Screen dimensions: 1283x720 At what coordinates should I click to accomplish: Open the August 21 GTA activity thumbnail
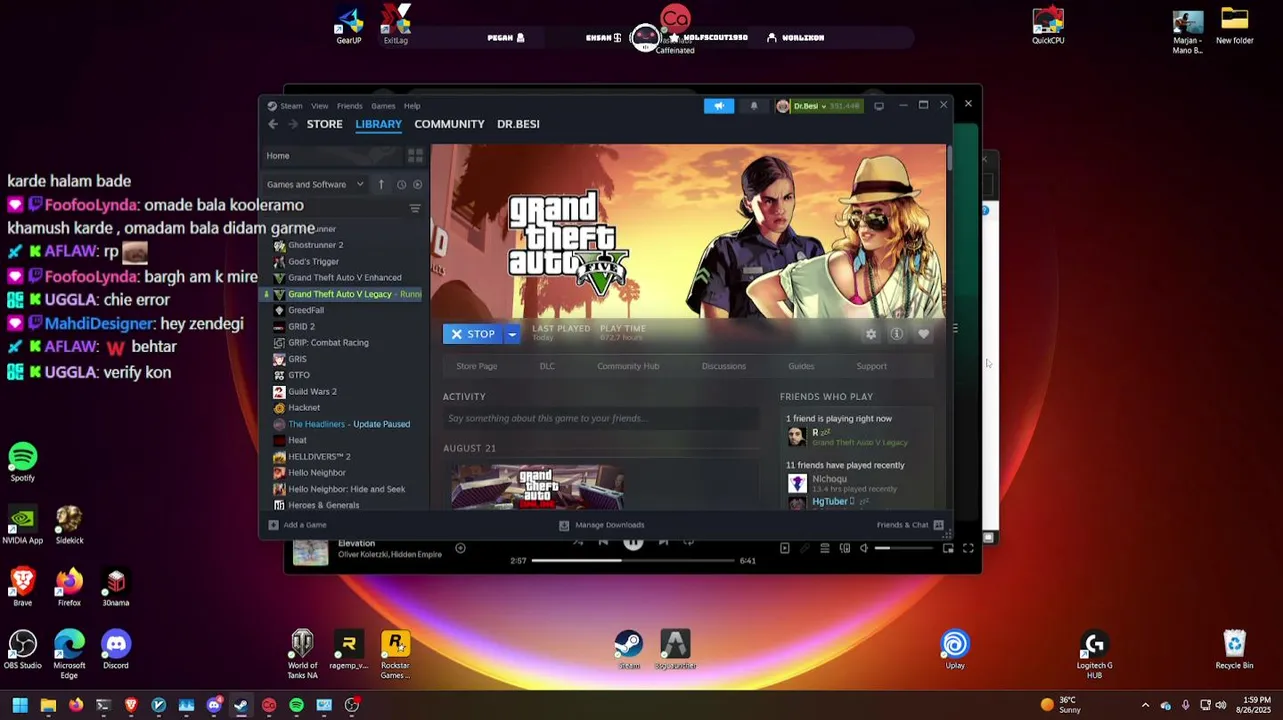coord(538,488)
